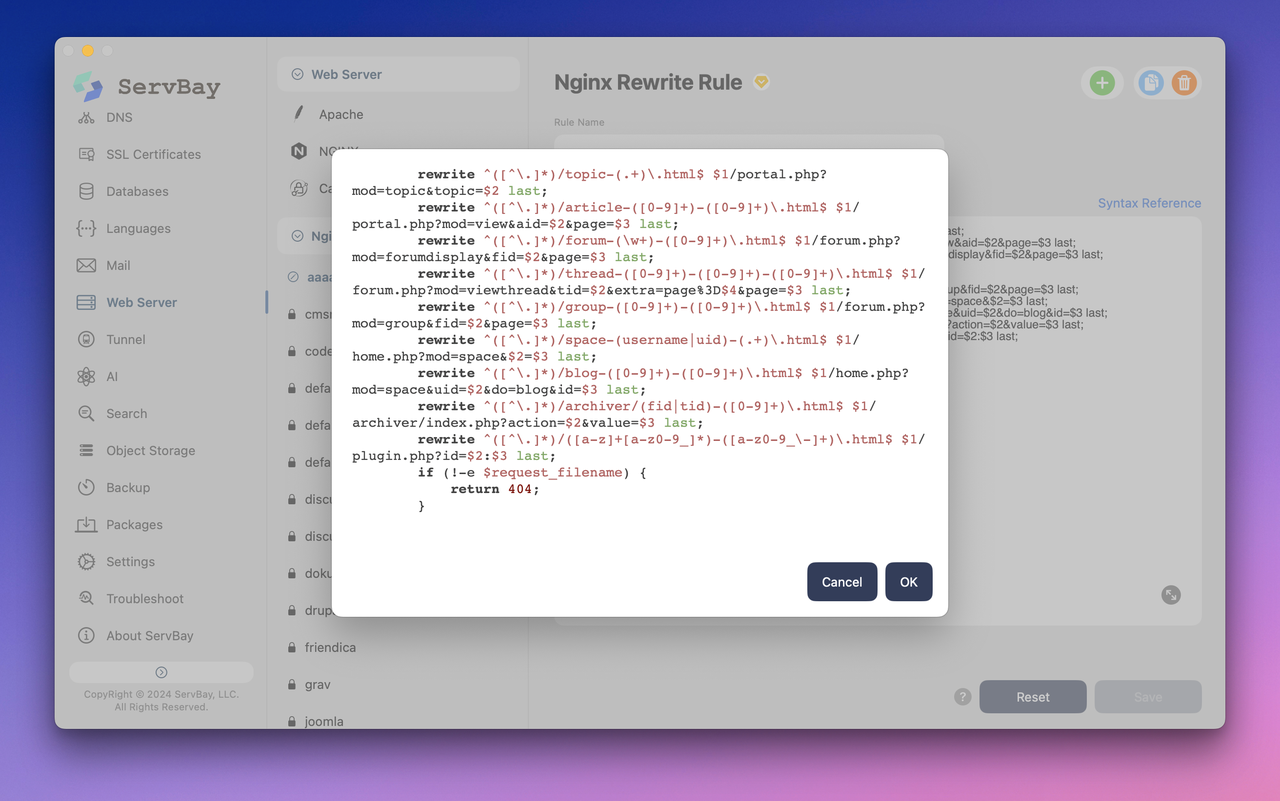The width and height of the screenshot is (1280, 801).
Task: Click the Packages download icon
Action: point(86,524)
